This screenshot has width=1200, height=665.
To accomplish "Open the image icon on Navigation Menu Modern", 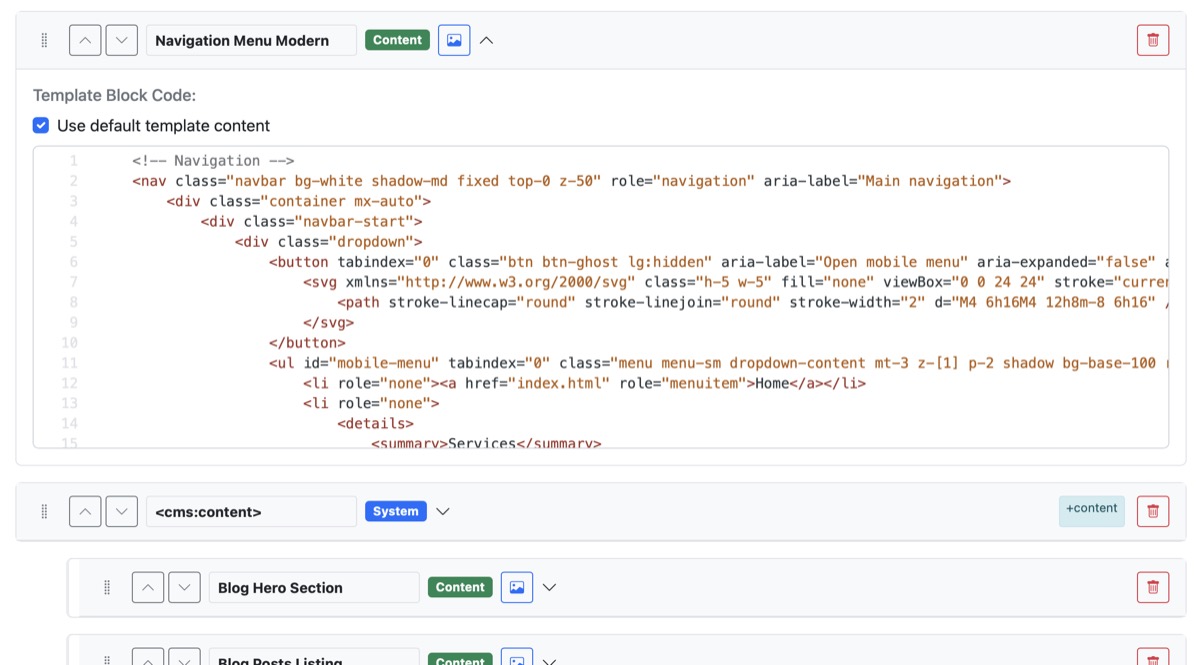I will [454, 40].
